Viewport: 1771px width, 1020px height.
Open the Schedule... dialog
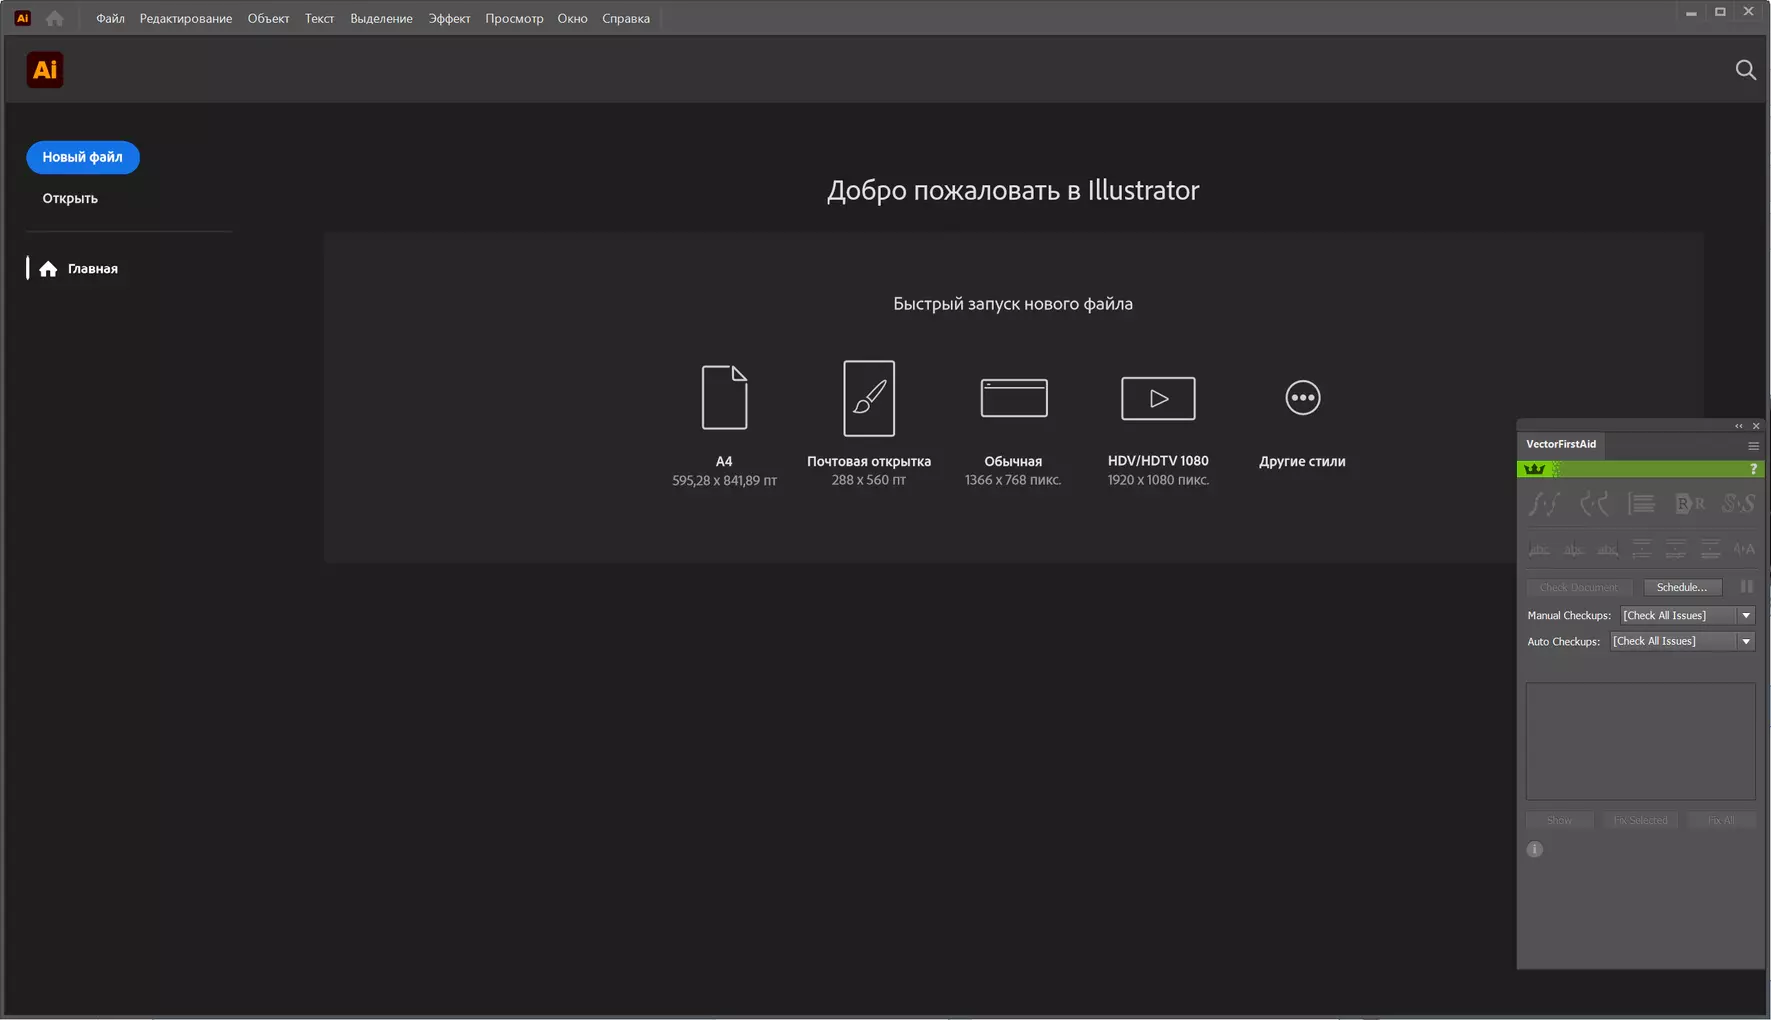(1682, 587)
